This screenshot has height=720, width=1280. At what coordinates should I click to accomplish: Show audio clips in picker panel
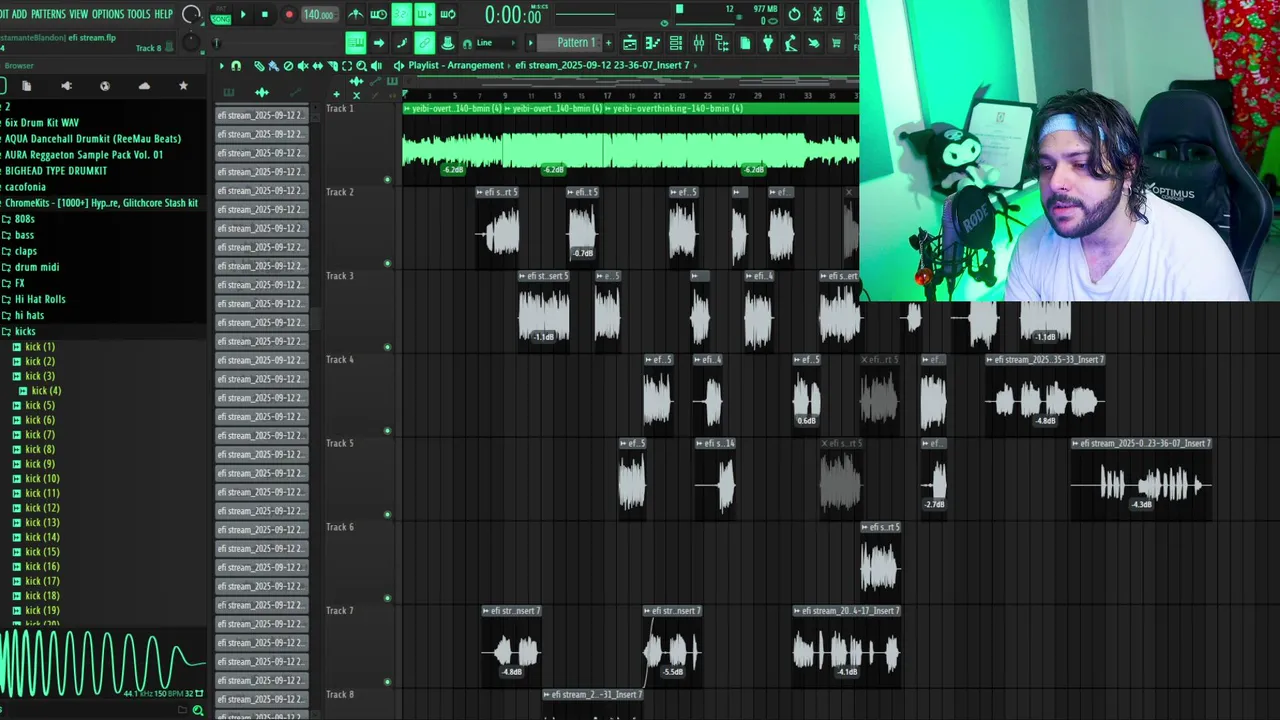tap(262, 92)
